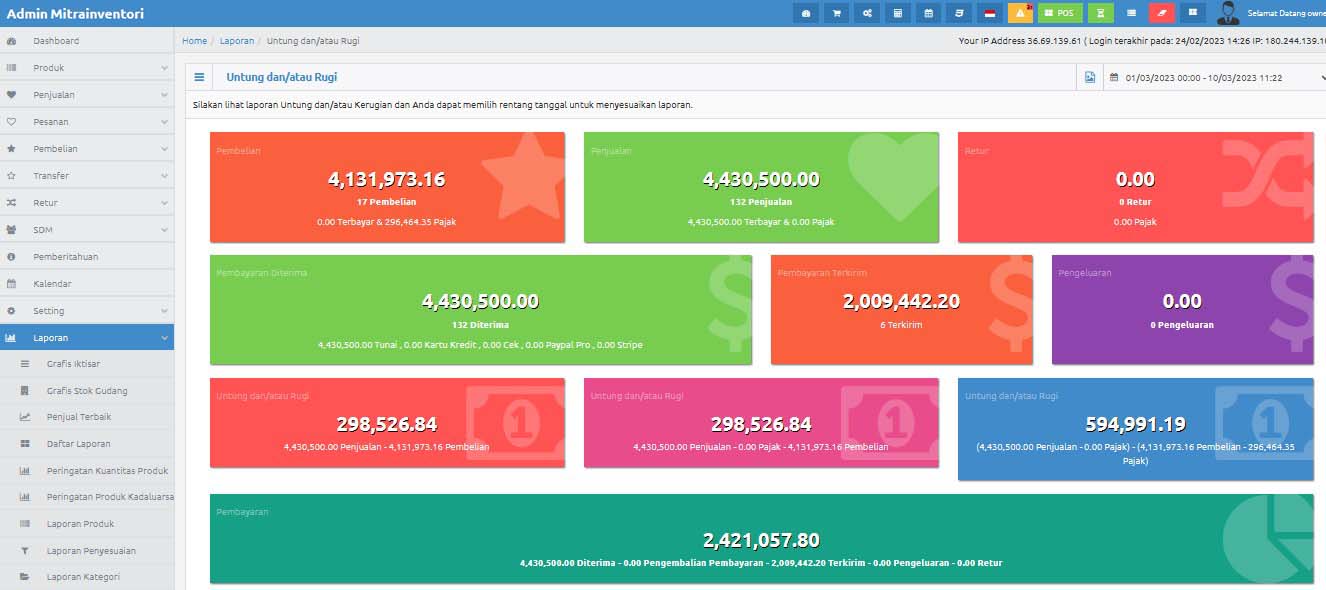Viewport: 1326px width, 590px height.
Task: Open the yellow warning alerts icon
Action: pyautogui.click(x=1020, y=13)
